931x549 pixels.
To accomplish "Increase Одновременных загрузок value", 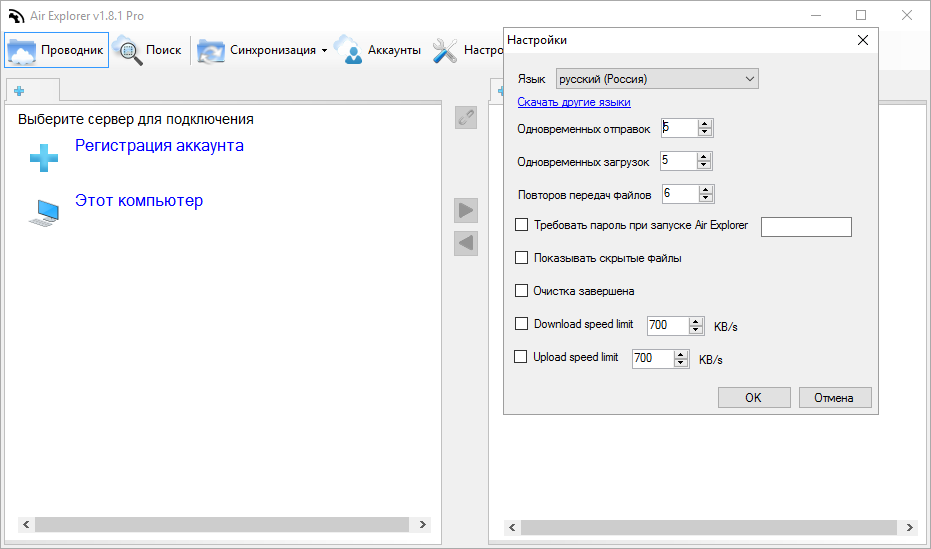I will coord(704,157).
